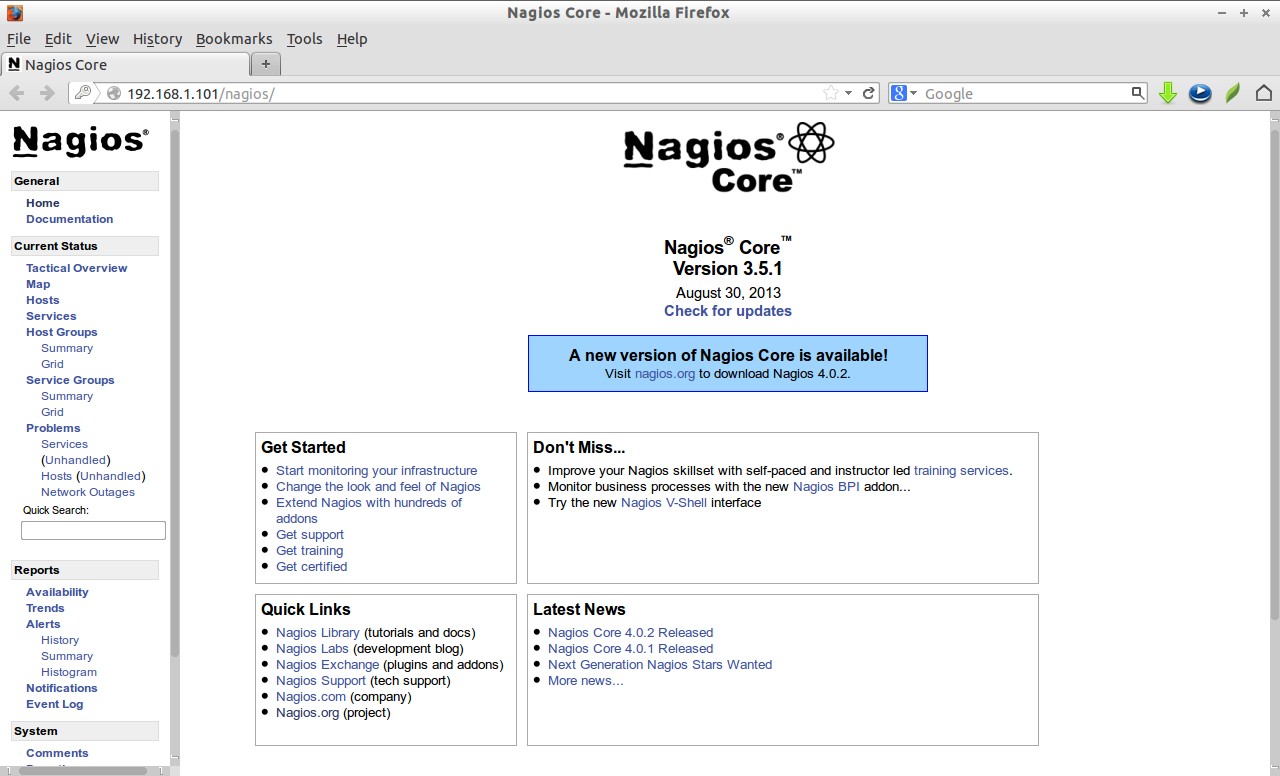Click Check for updates link
The width and height of the screenshot is (1280, 776).
[728, 311]
